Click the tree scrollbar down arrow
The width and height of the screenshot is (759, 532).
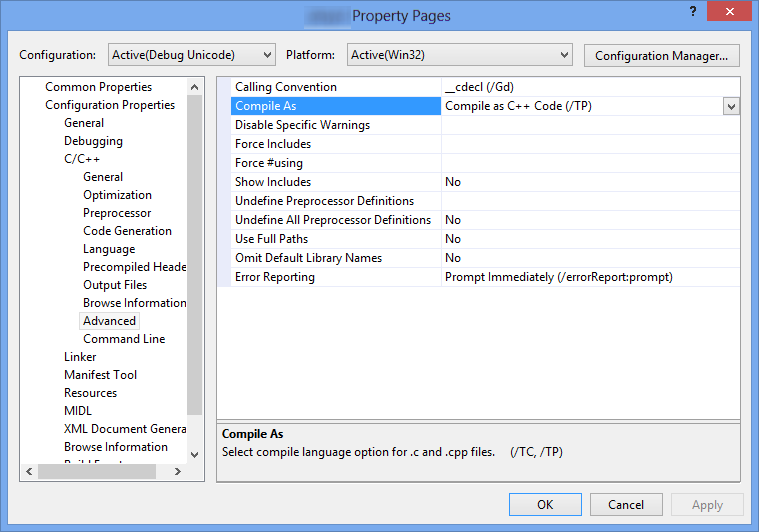195,455
